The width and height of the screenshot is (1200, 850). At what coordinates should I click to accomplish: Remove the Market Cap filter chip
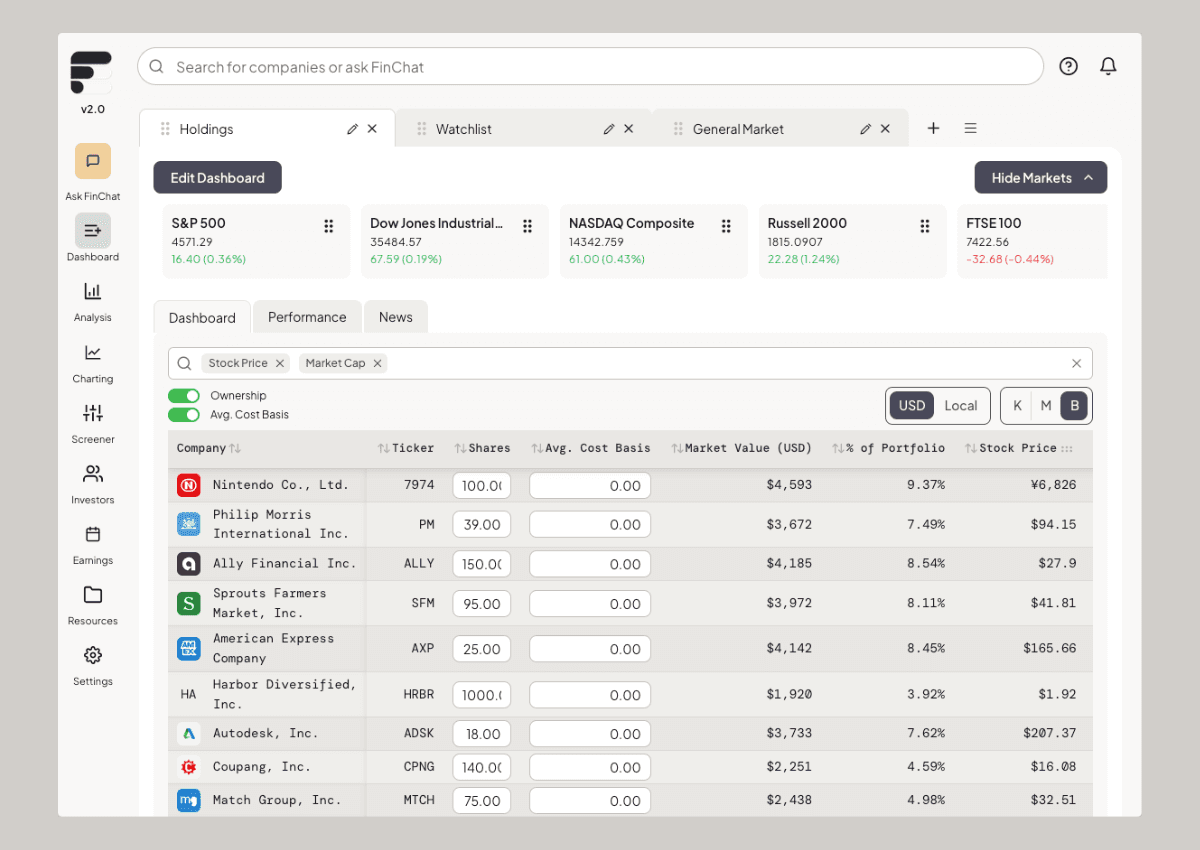point(377,363)
